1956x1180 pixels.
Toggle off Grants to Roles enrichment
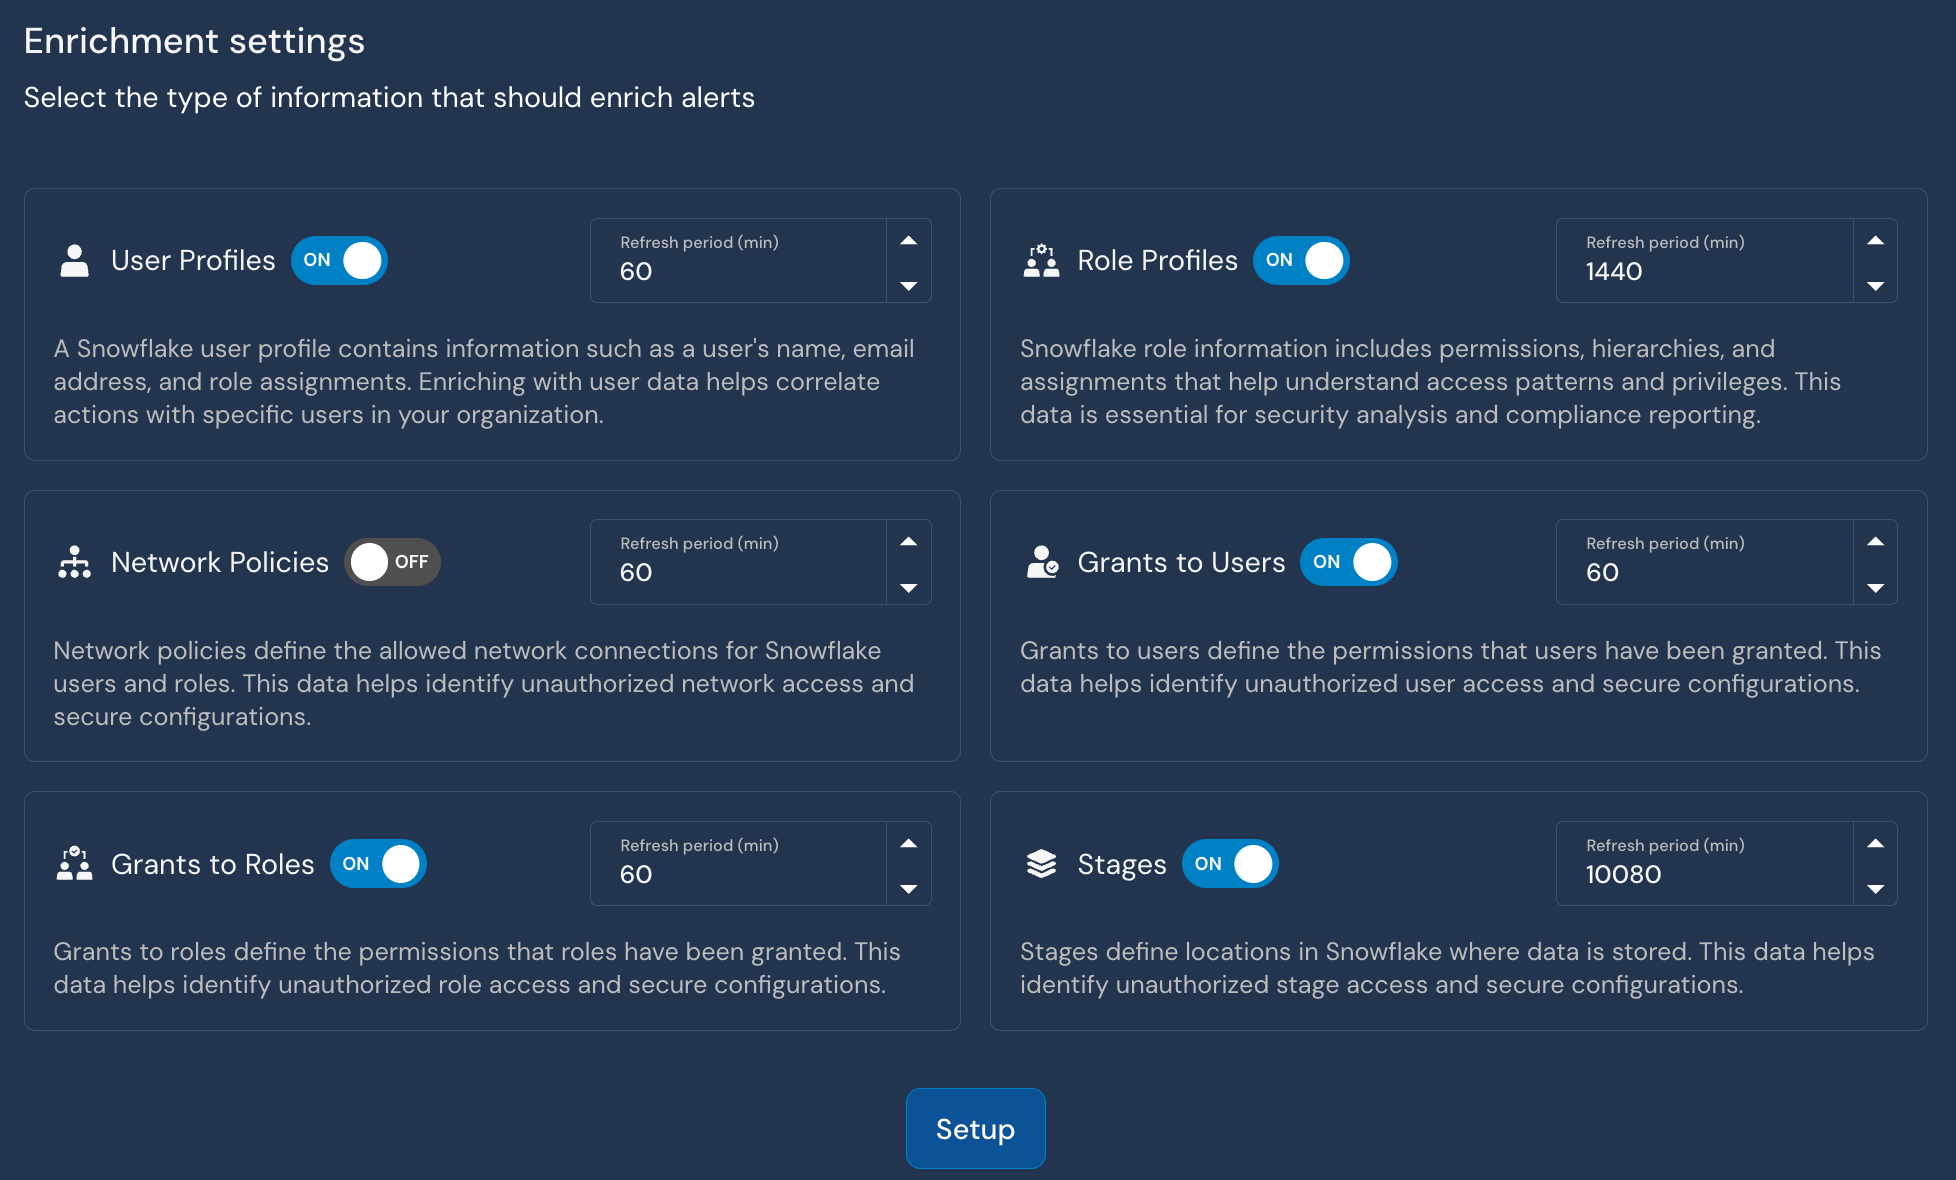[378, 863]
